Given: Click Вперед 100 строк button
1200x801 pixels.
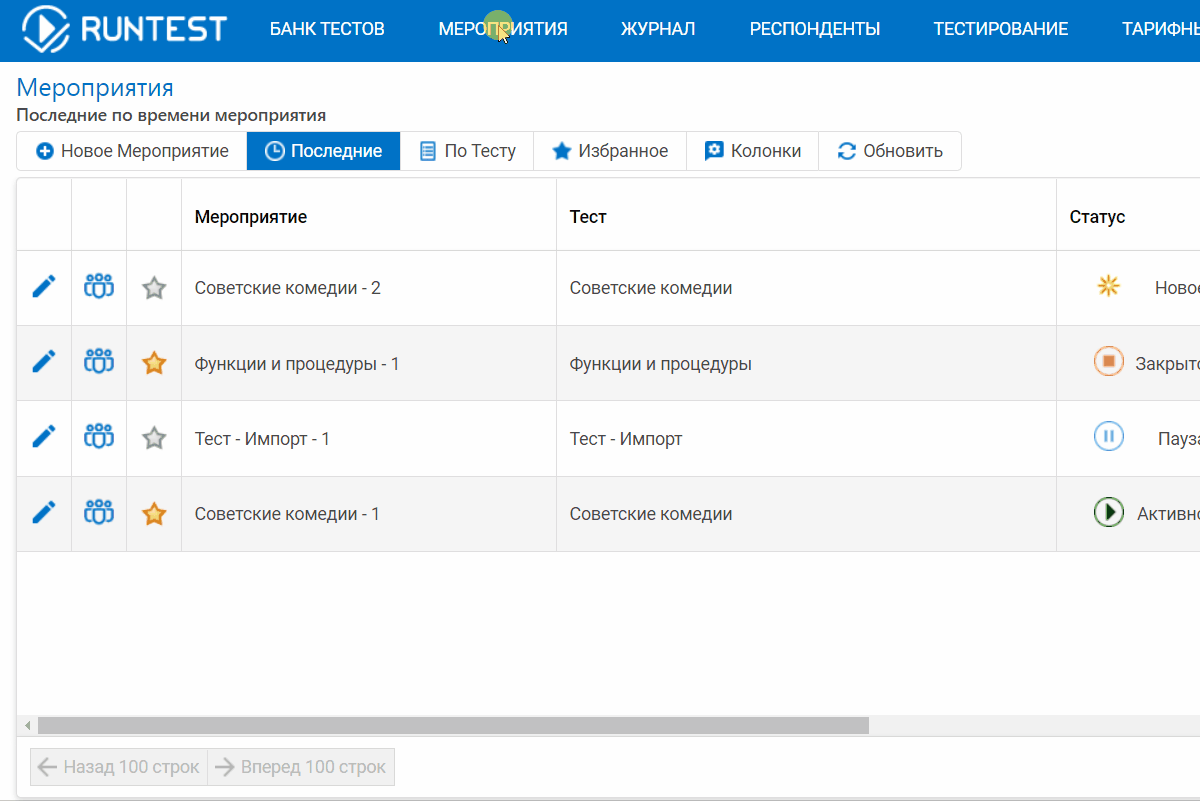Looking at the screenshot, I should (x=301, y=767).
